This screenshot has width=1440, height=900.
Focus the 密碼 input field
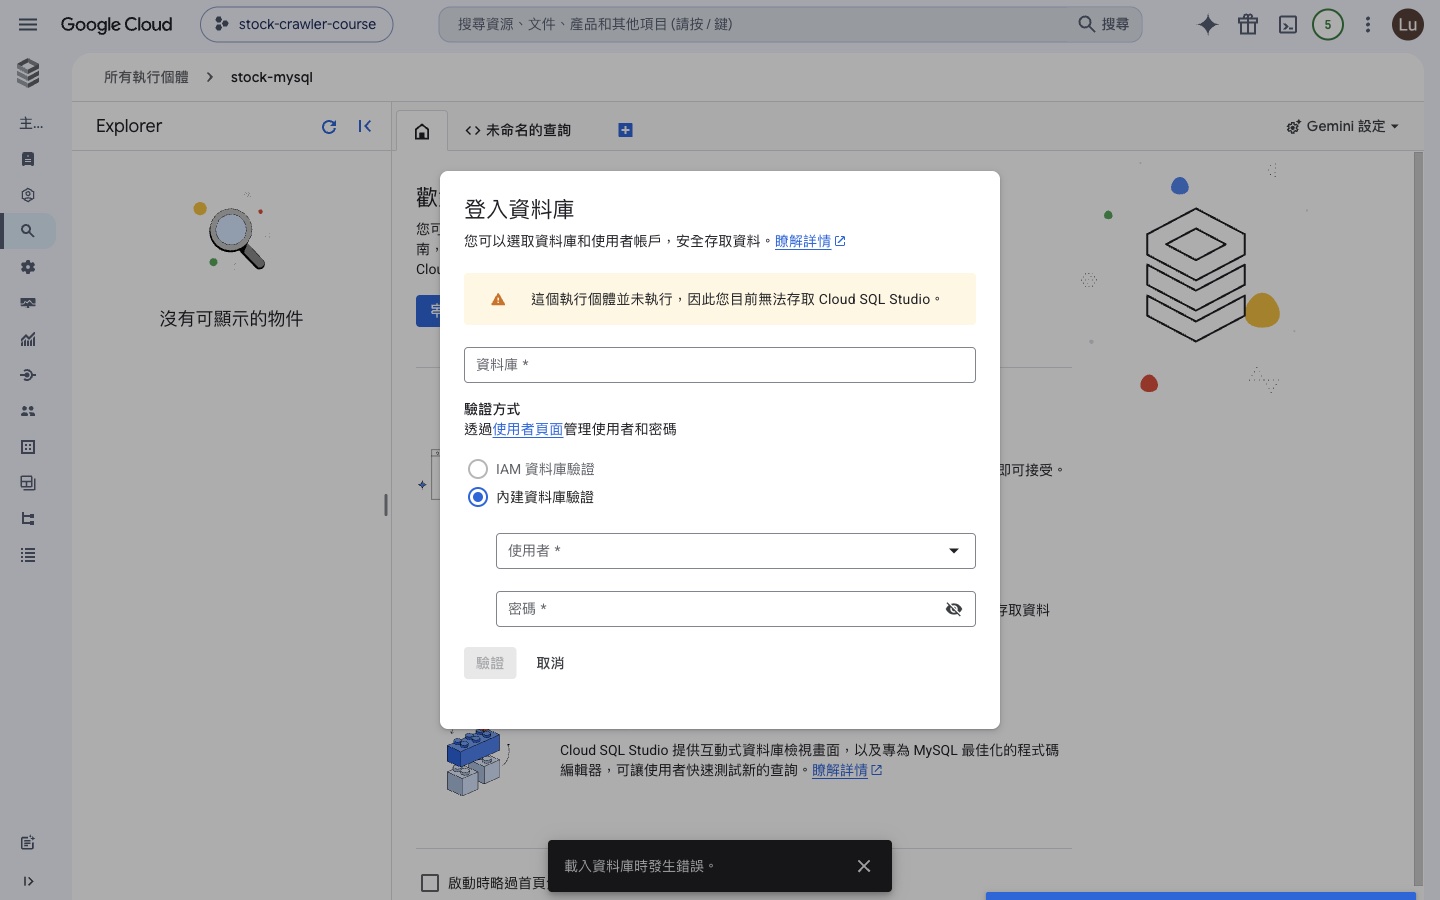tap(736, 609)
